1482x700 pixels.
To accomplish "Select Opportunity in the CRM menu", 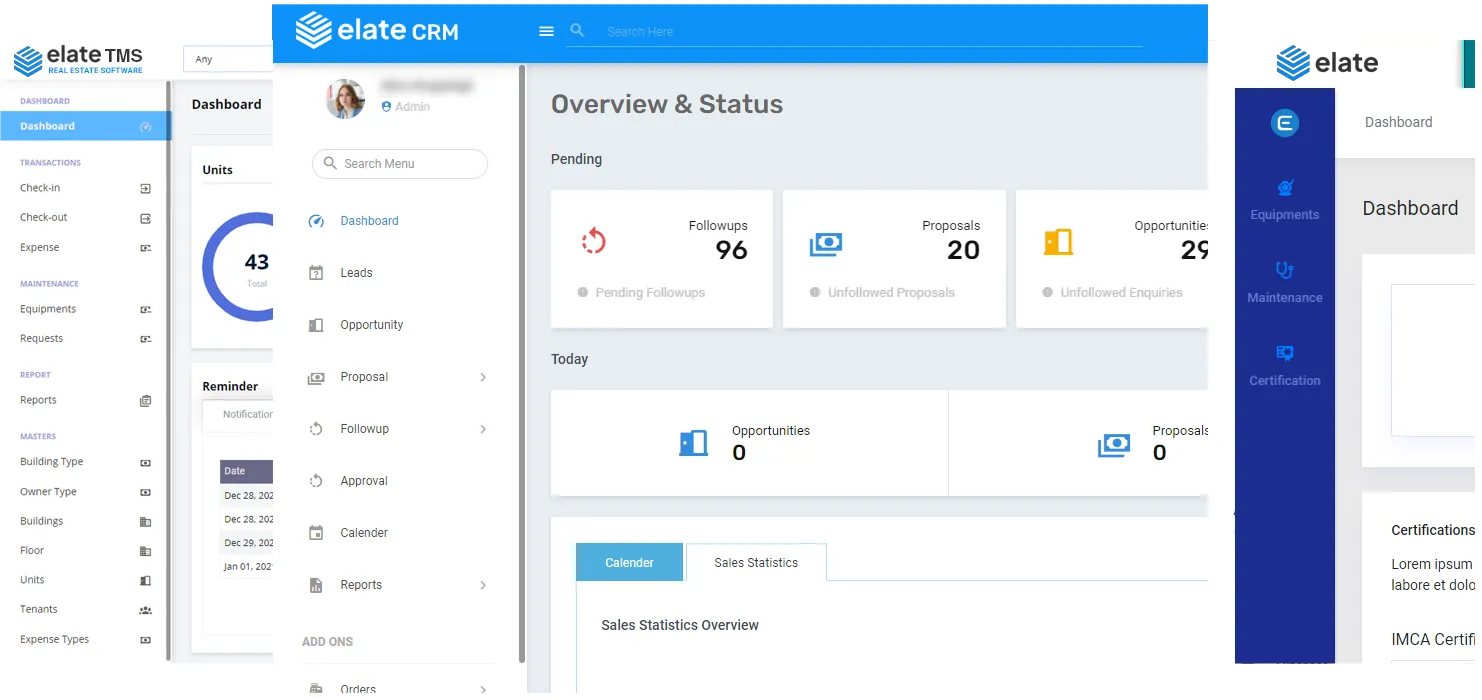I will point(372,325).
